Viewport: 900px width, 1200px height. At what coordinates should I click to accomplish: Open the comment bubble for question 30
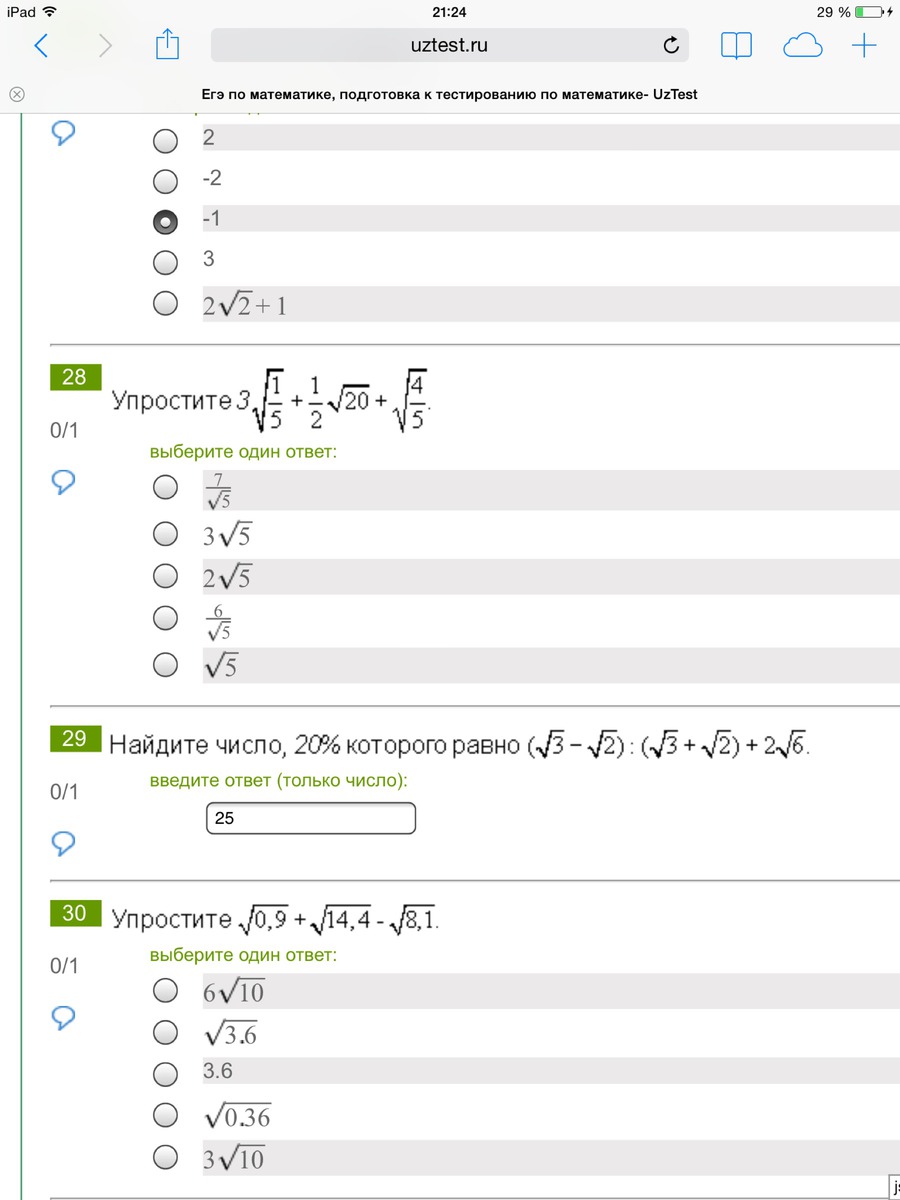coord(63,1018)
